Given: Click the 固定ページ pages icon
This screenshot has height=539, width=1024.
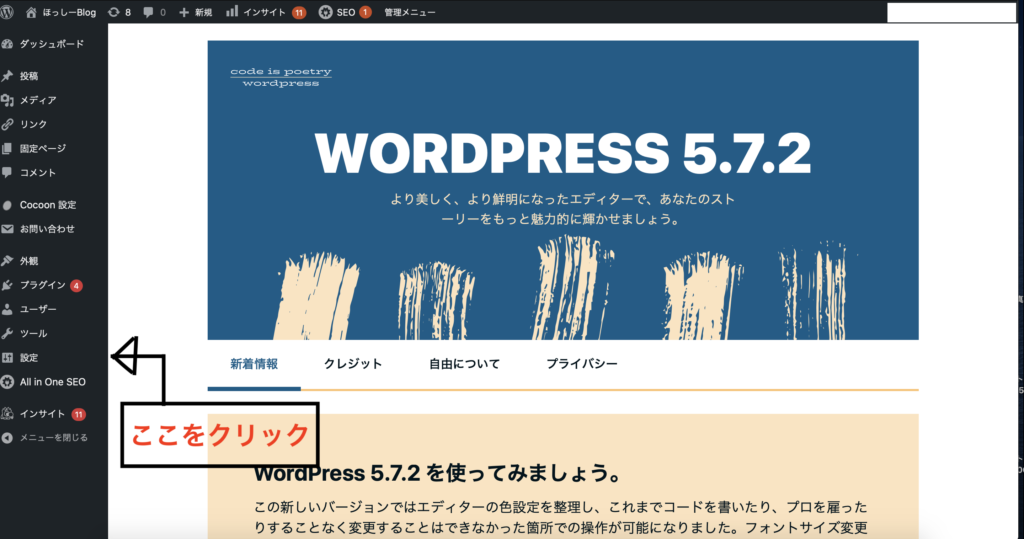Looking at the screenshot, I should pos(7,148).
